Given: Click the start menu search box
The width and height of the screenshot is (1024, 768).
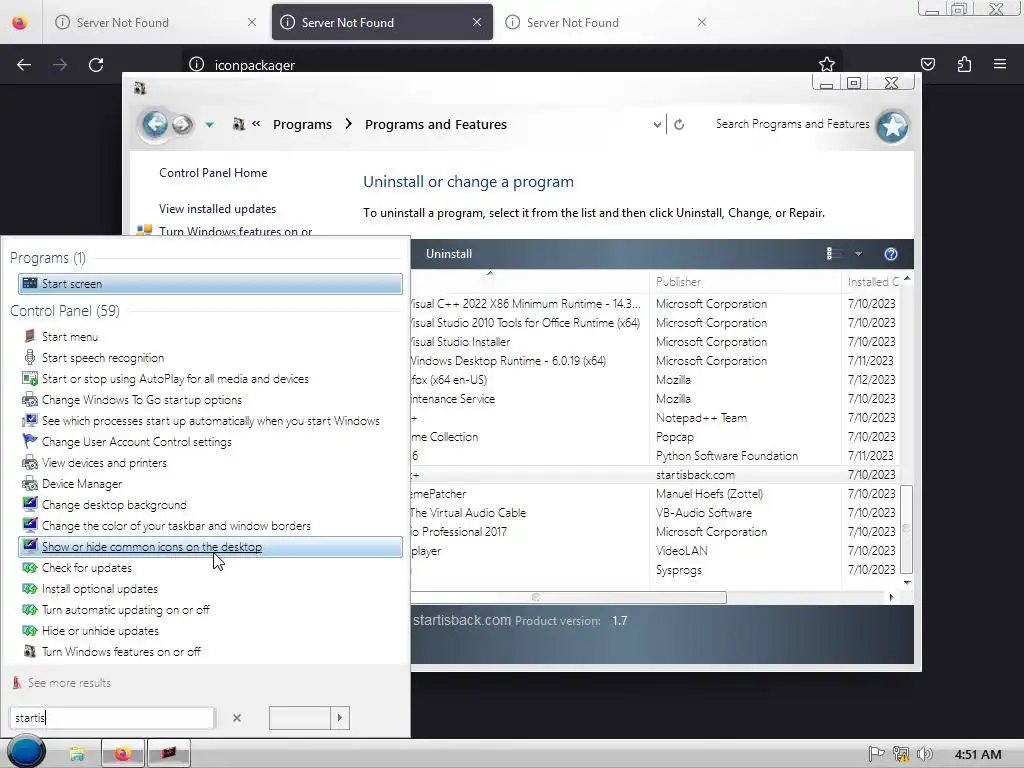Looking at the screenshot, I should 112,718.
